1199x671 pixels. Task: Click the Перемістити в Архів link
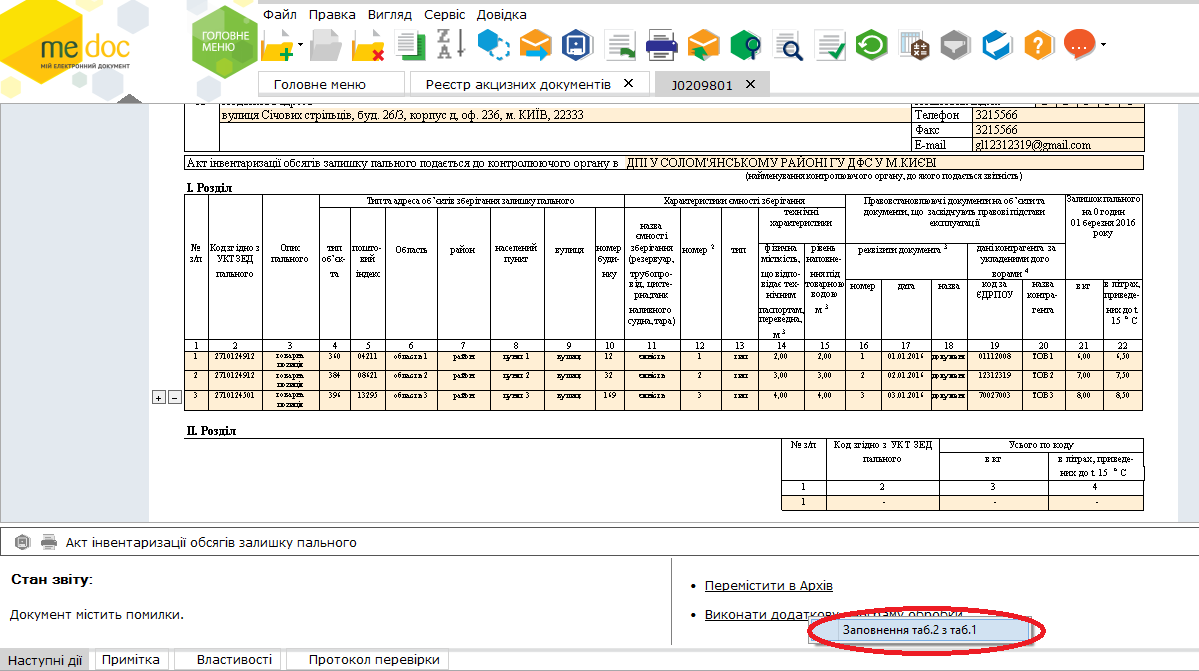click(768, 586)
